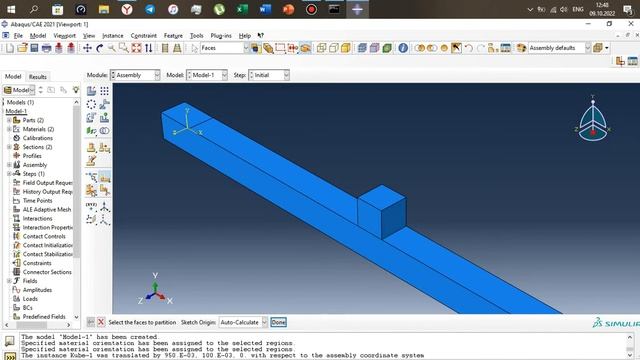Expand the Steps (1) tree node
This screenshot has height=360, width=640.
9,174
